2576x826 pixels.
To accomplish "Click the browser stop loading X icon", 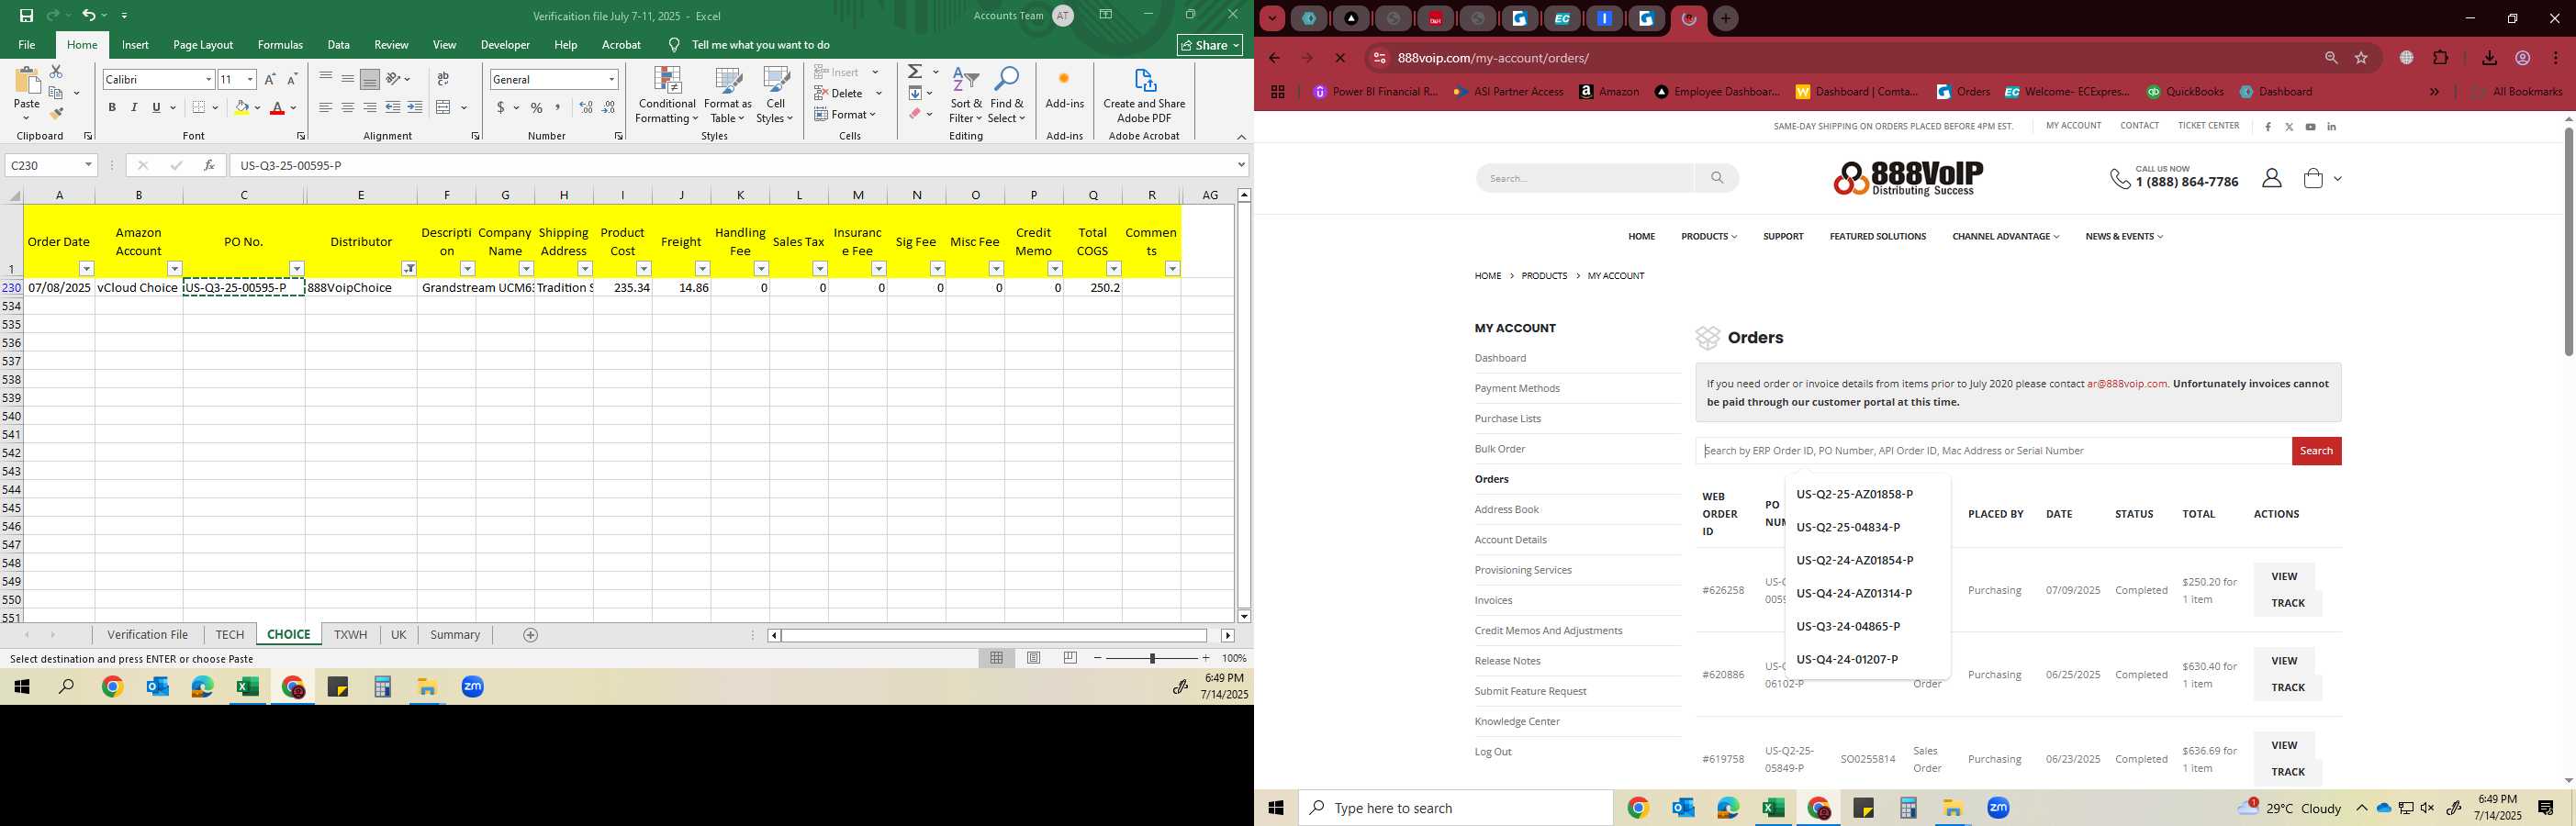I will pyautogui.click(x=1340, y=58).
